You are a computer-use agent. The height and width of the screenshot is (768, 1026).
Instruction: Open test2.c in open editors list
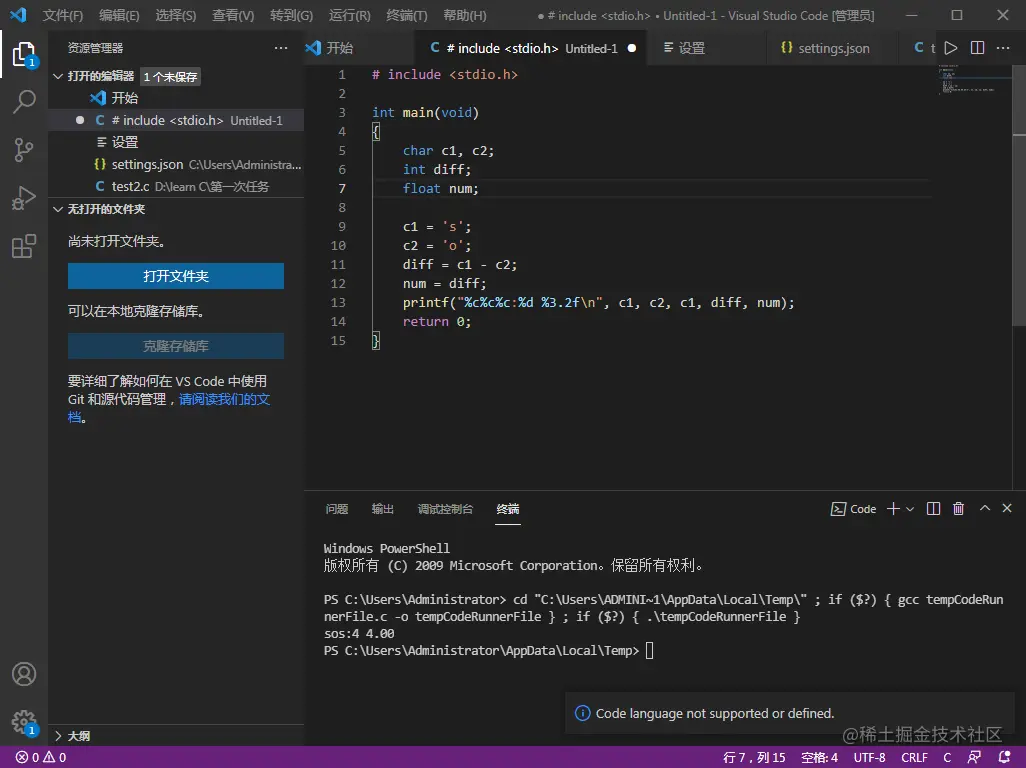click(175, 186)
